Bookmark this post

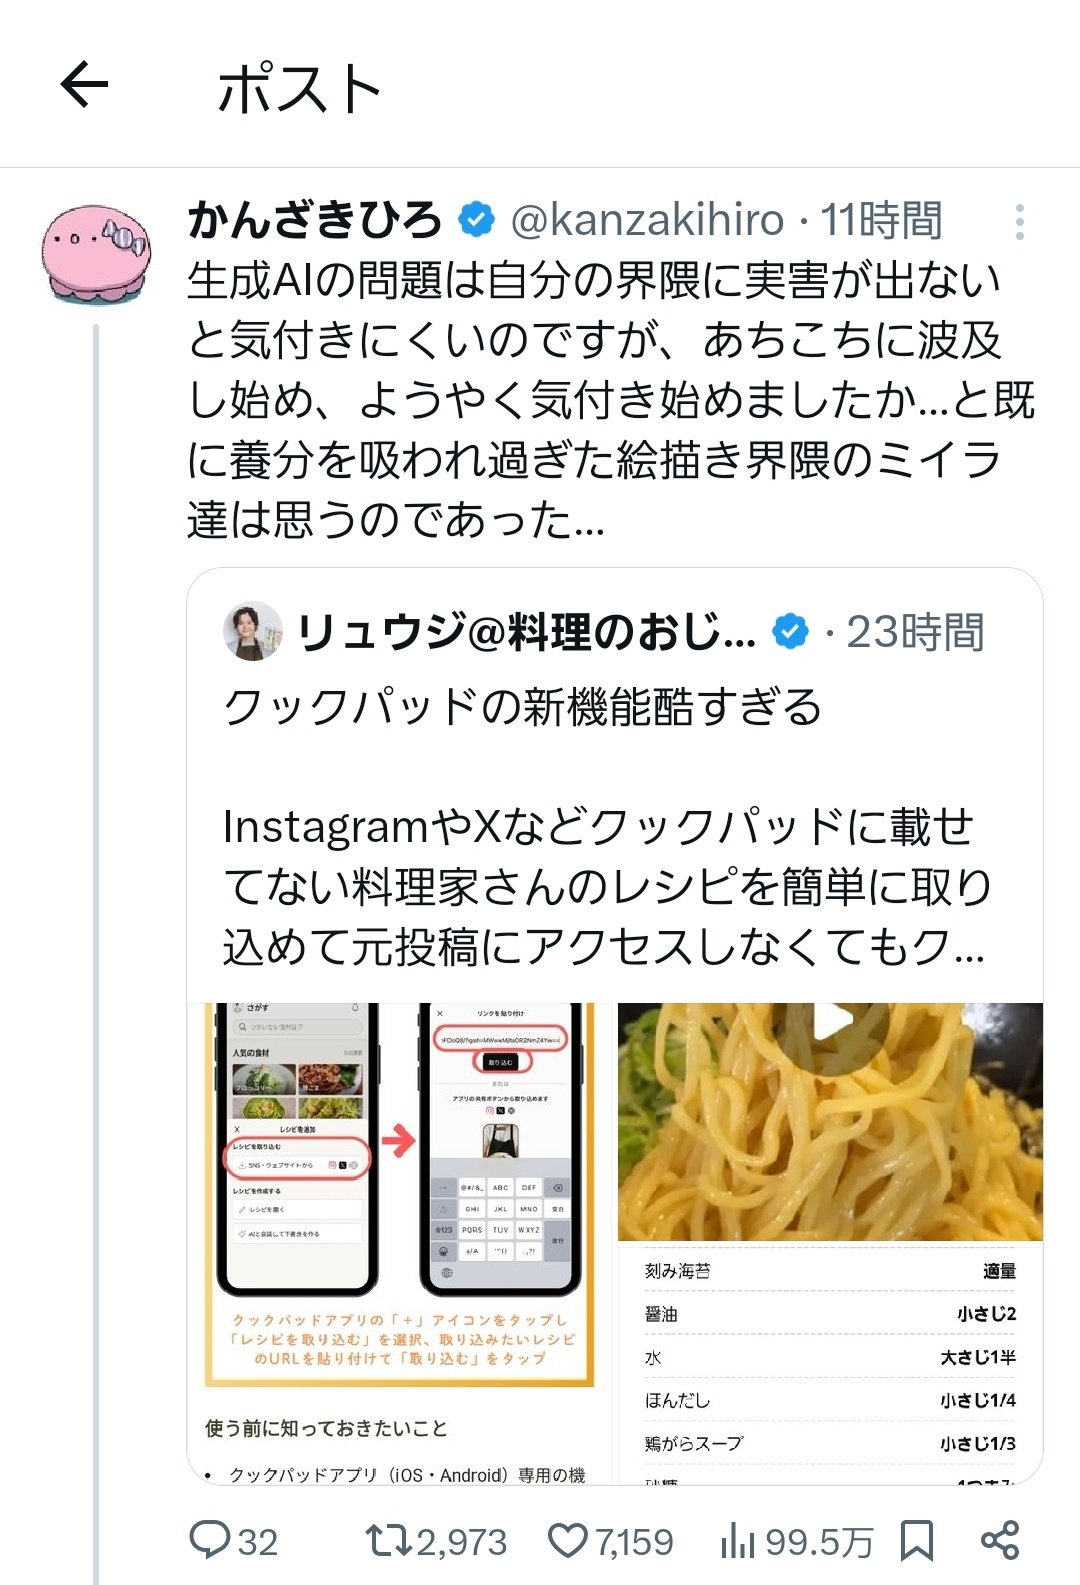tap(916, 1540)
